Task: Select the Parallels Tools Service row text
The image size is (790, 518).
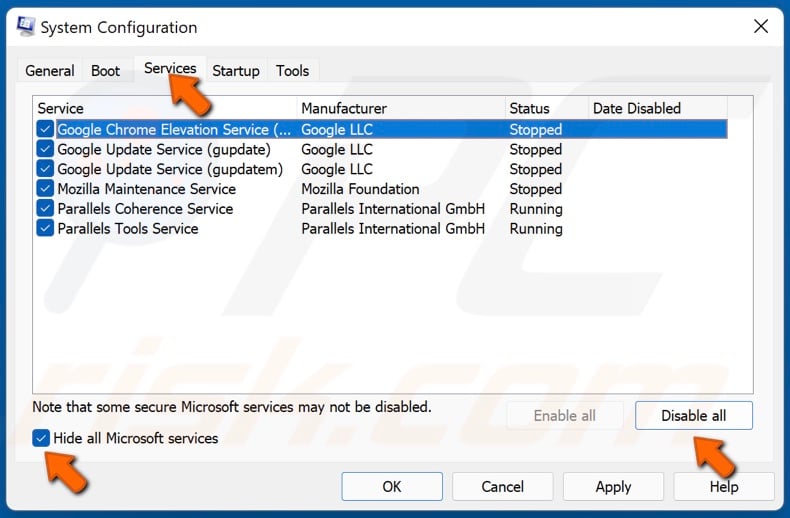Action: pos(128,228)
